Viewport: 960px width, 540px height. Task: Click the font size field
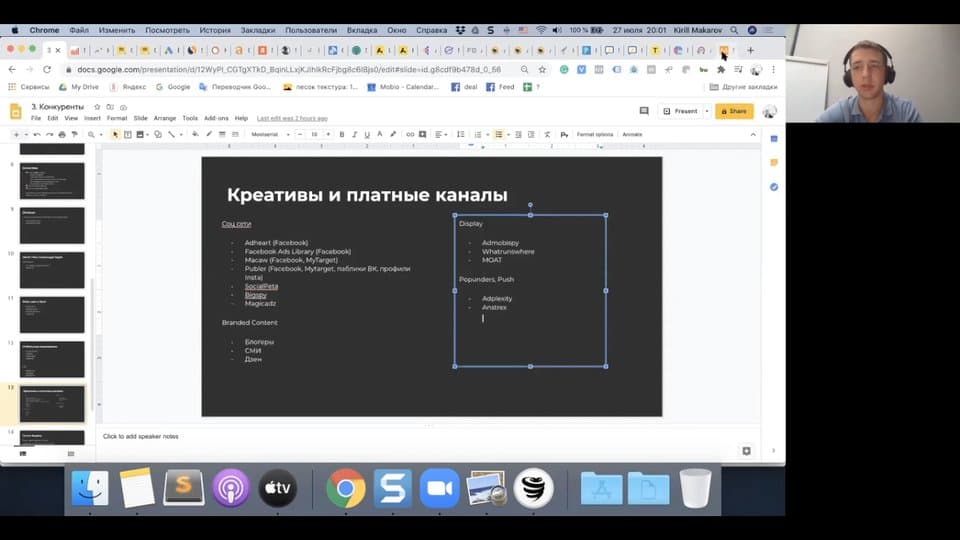tap(314, 135)
